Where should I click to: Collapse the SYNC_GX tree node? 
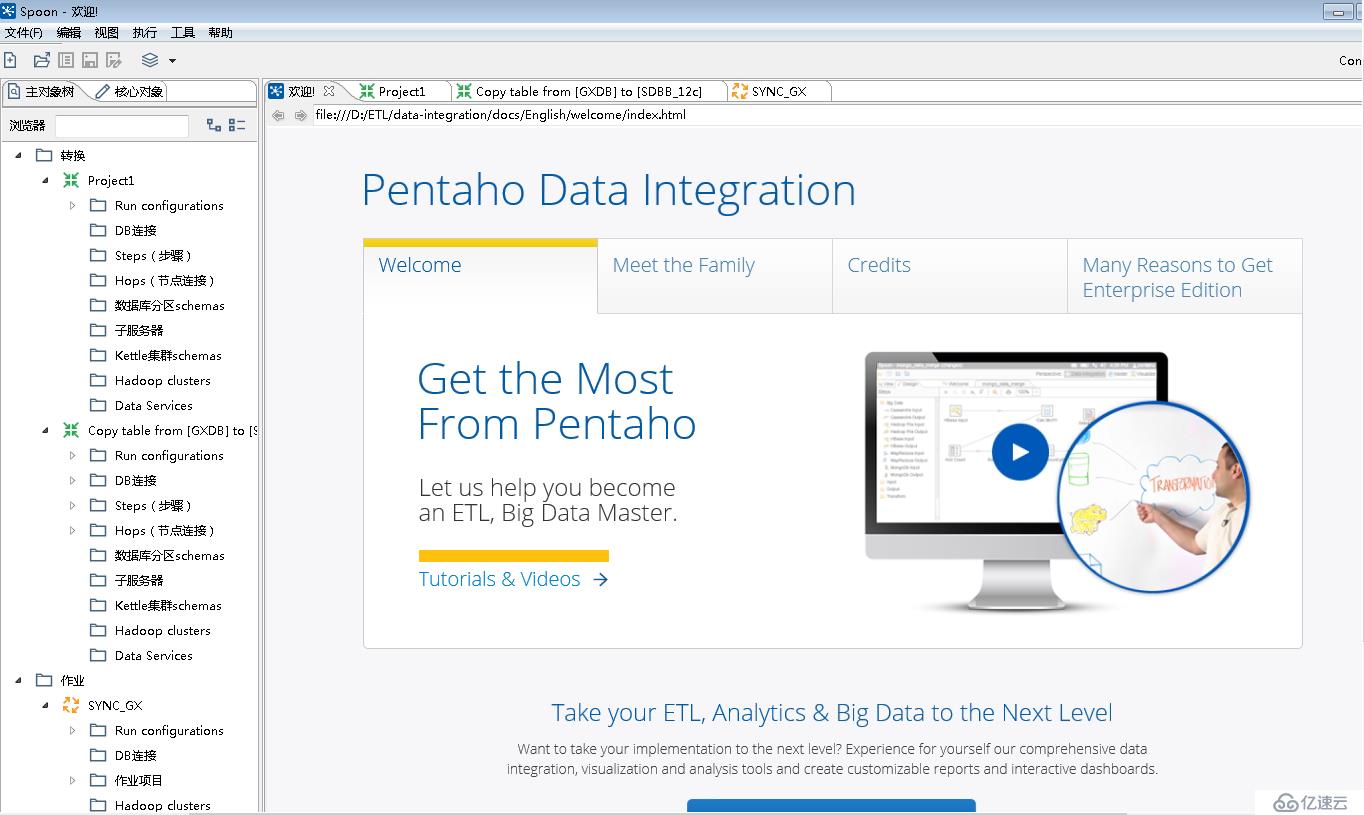[x=45, y=705]
